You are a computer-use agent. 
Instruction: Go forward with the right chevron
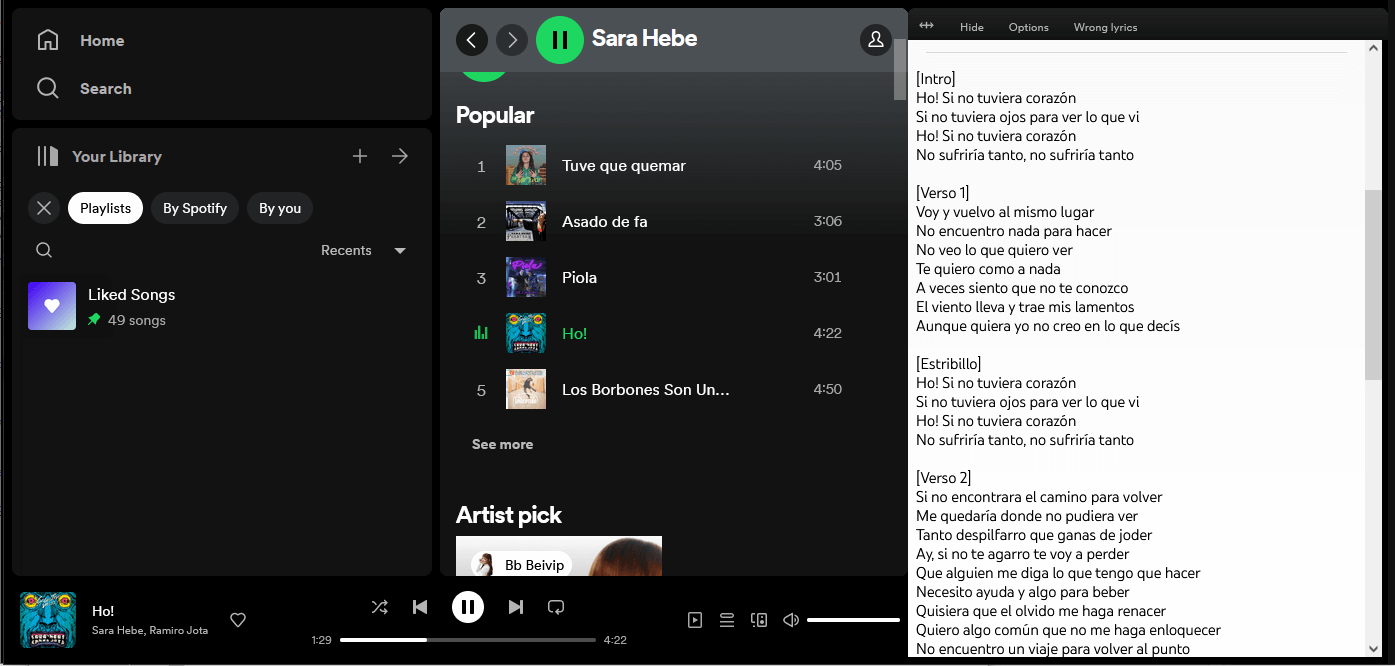point(512,40)
